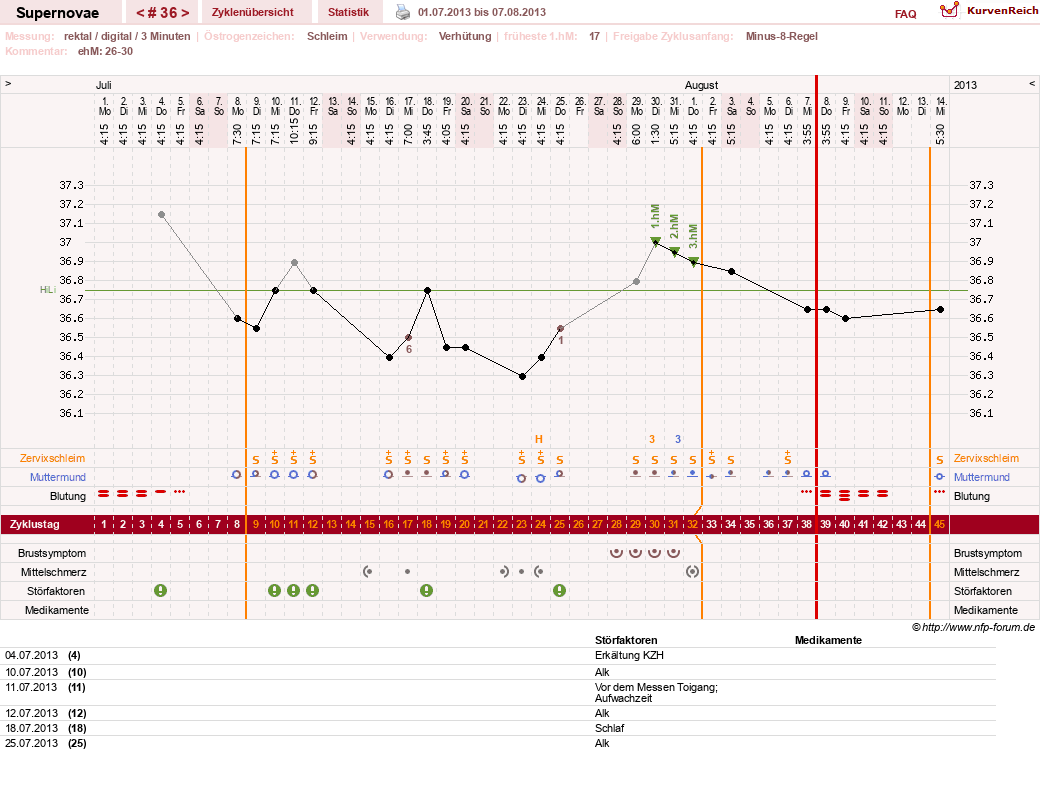Click Muttermund icon on cycle day 45
Screen dimensions: 1040x793
click(x=939, y=477)
